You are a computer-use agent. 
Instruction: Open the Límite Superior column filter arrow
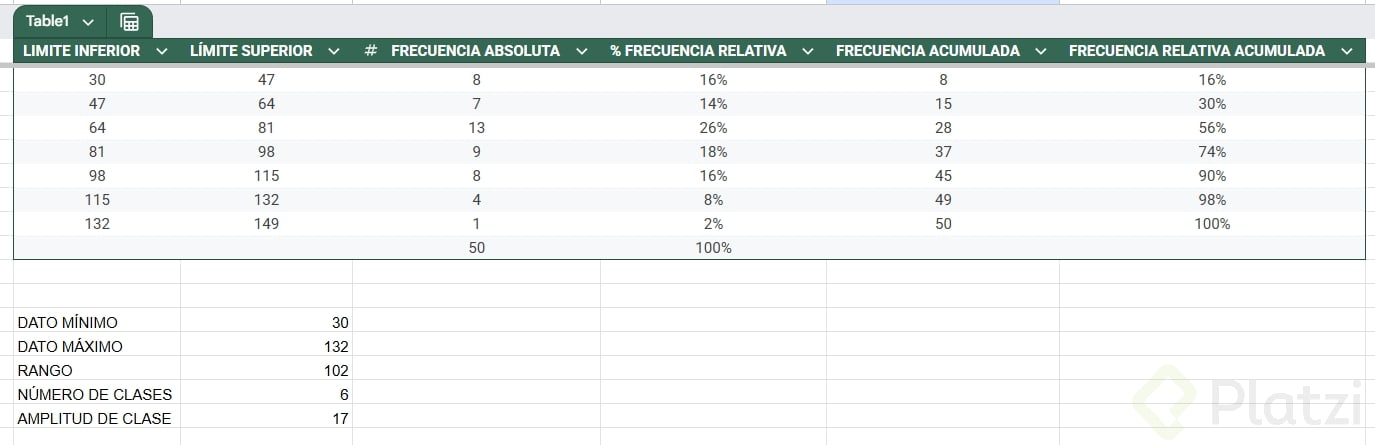coord(334,51)
